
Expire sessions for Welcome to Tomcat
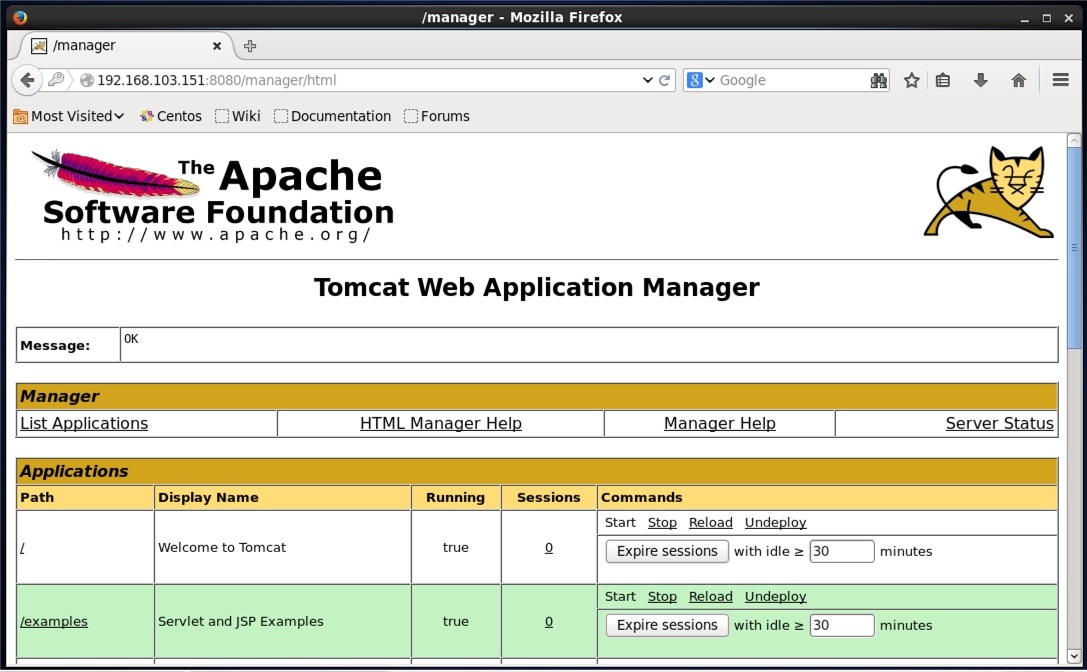click(x=667, y=551)
